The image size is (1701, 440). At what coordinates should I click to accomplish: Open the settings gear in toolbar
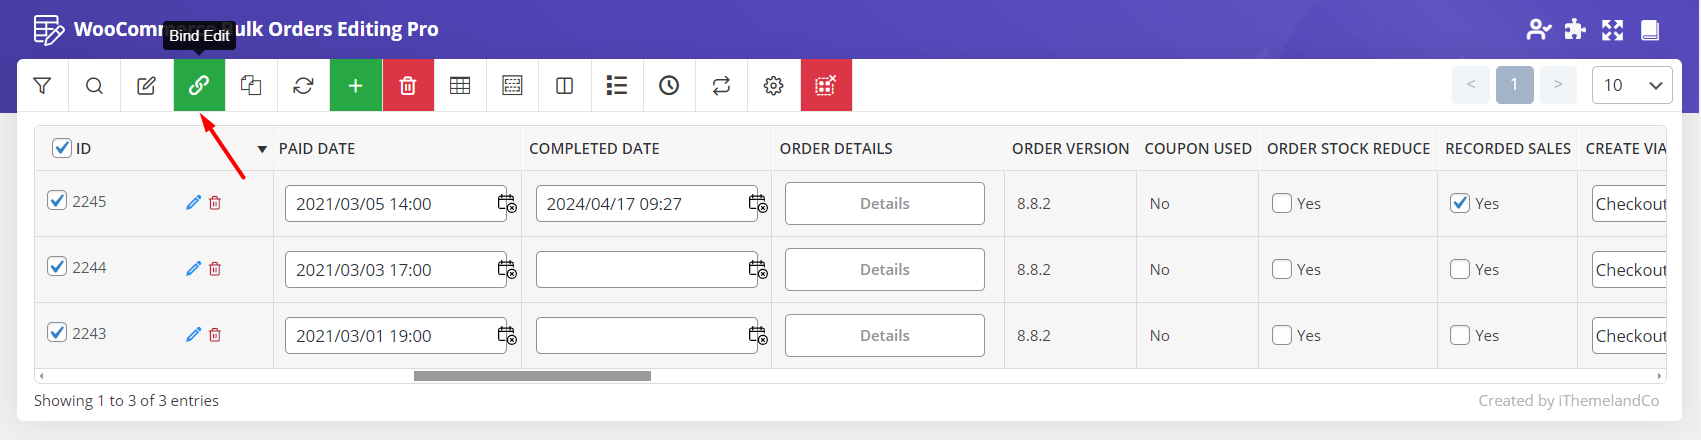[773, 86]
